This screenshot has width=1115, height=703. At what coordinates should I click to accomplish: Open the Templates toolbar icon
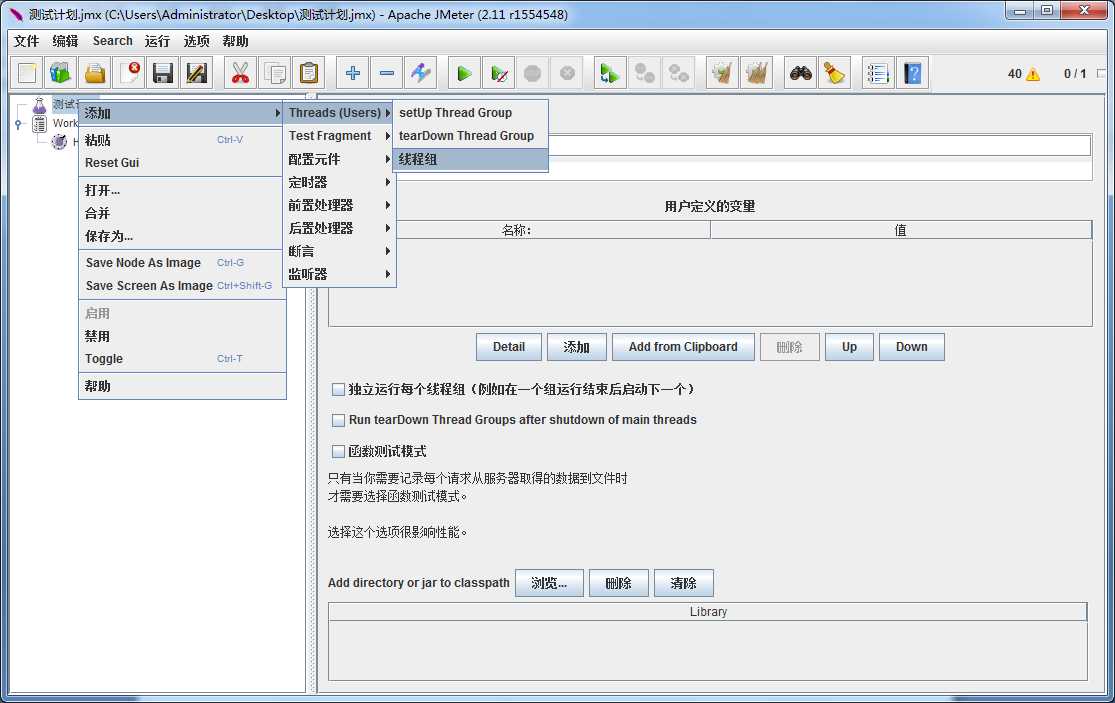point(60,73)
